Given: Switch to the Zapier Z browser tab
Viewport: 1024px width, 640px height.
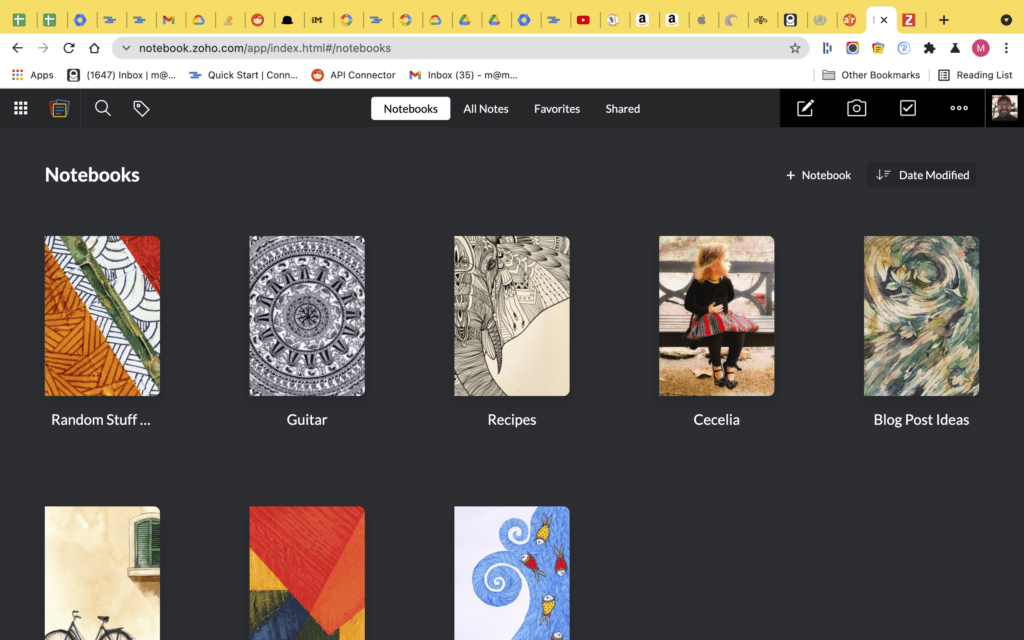Looking at the screenshot, I should pos(908,20).
